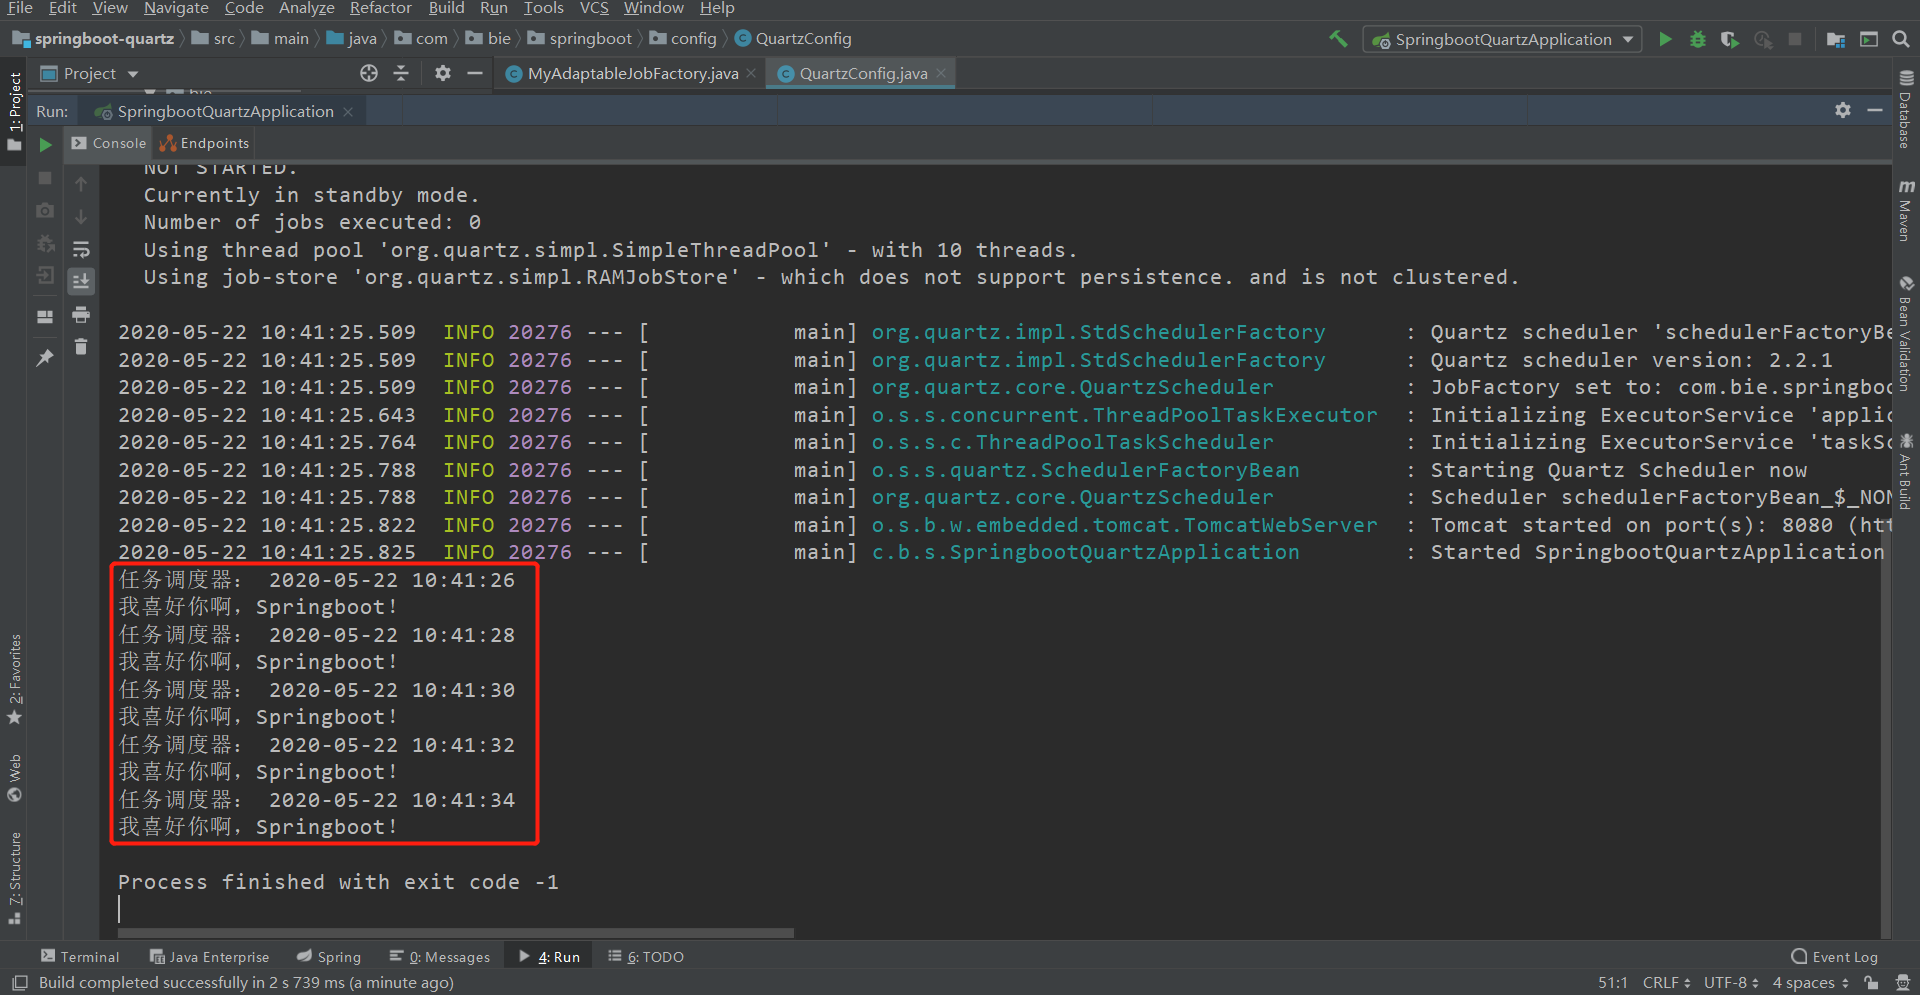
Task: Open Structure side panel
Action: click(x=15, y=878)
